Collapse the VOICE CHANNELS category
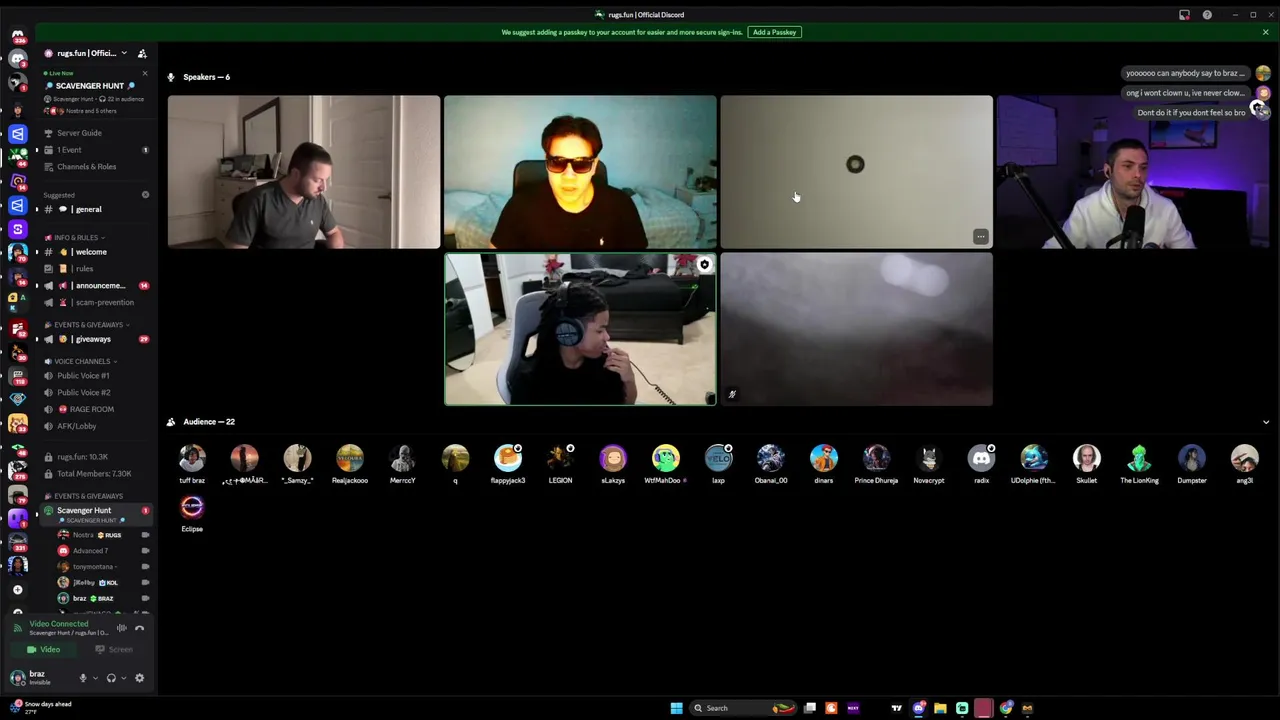 click(x=82, y=361)
